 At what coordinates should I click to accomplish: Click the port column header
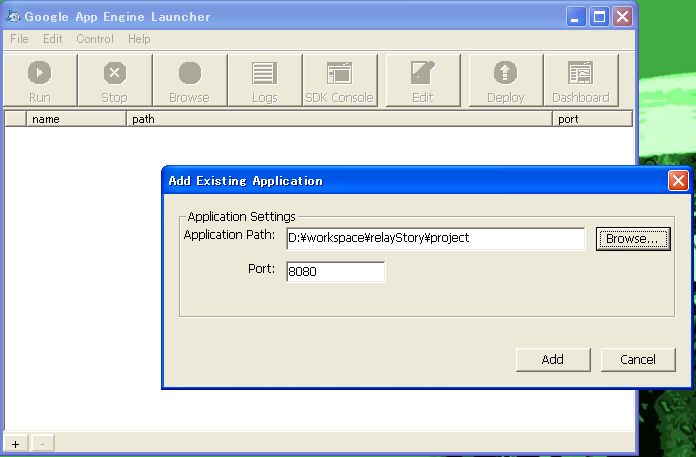(593, 119)
